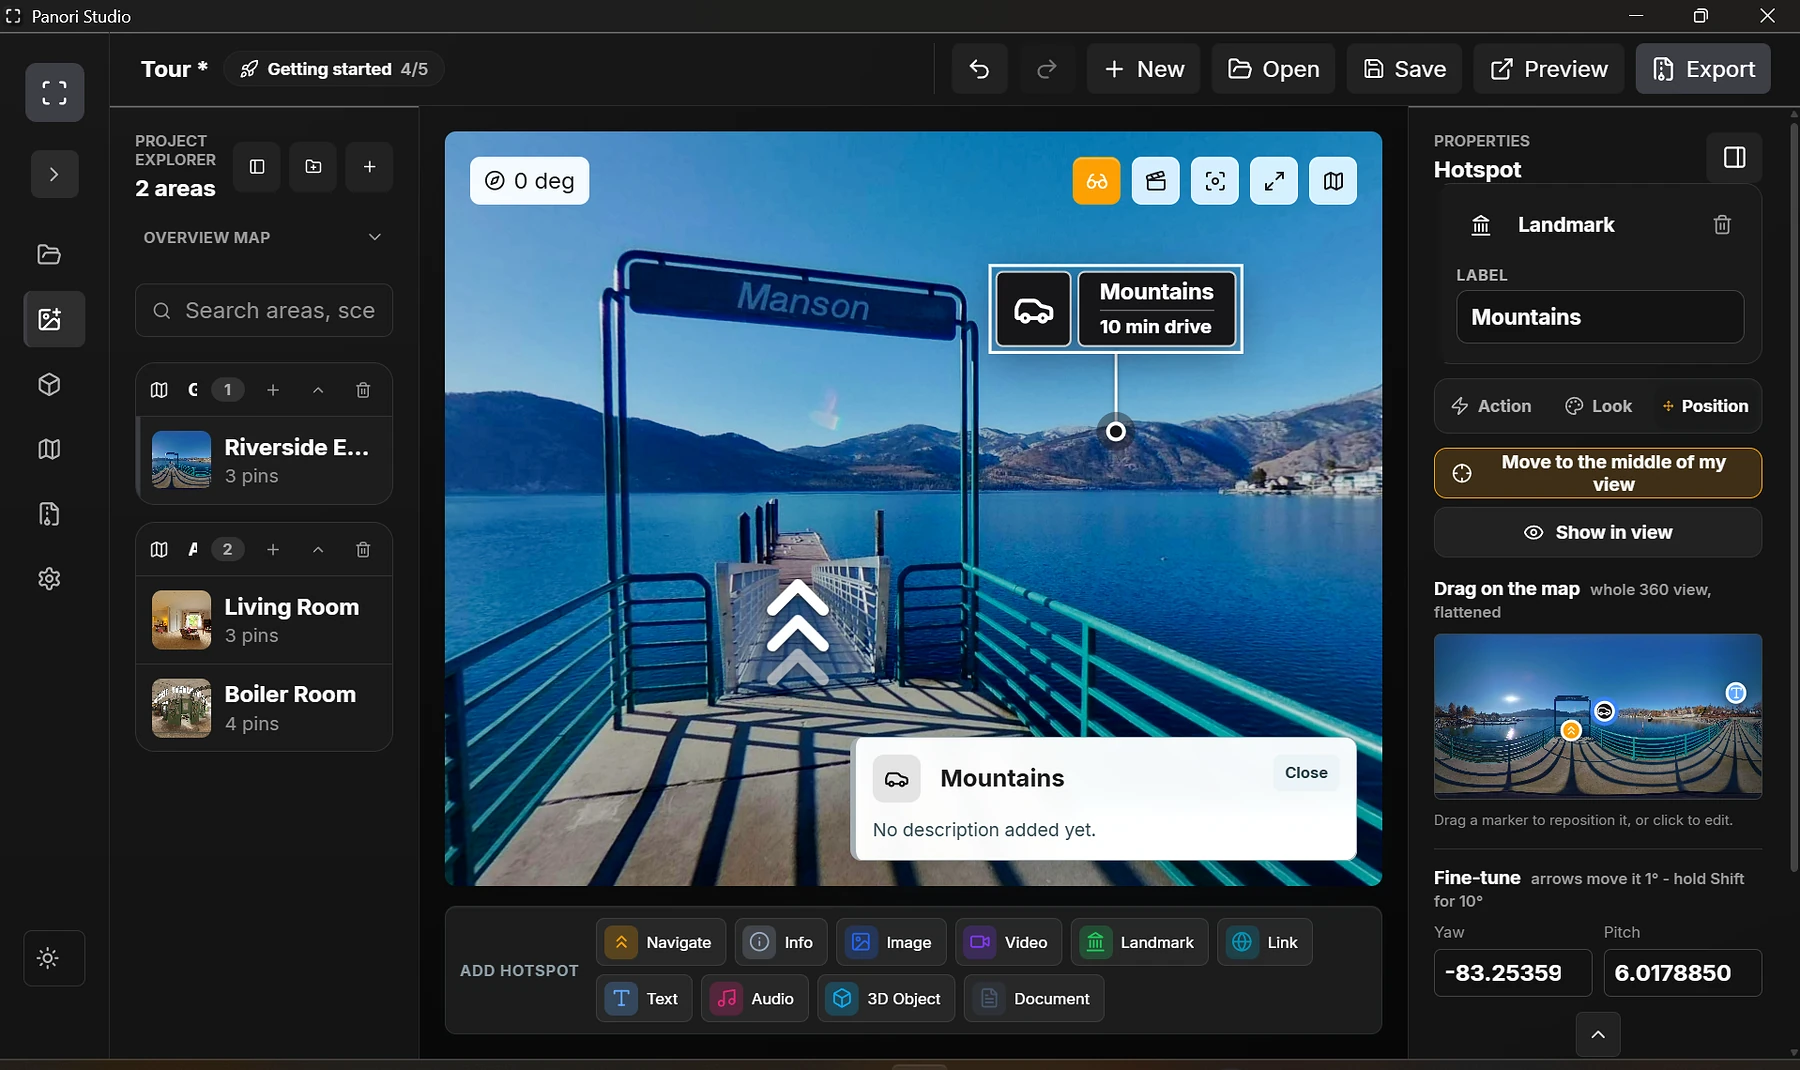
Task: Select the Boiler Room scene thumbnail
Action: coord(181,708)
